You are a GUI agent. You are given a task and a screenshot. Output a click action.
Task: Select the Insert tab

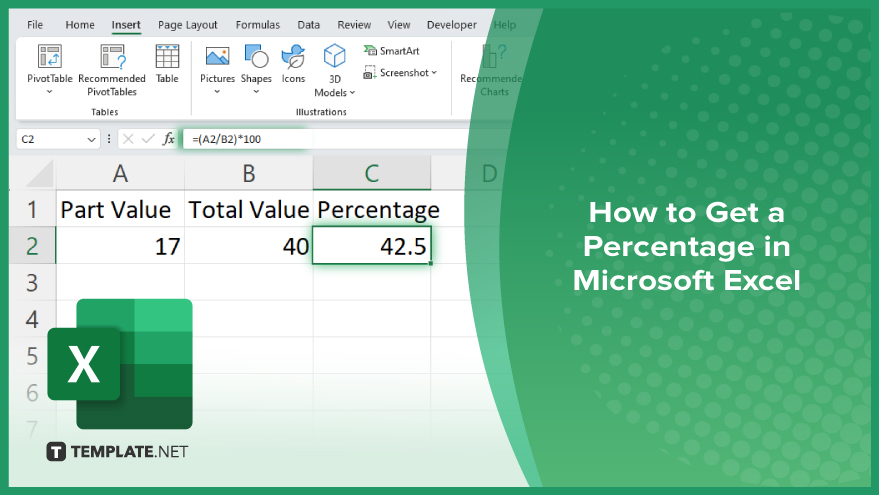click(126, 25)
